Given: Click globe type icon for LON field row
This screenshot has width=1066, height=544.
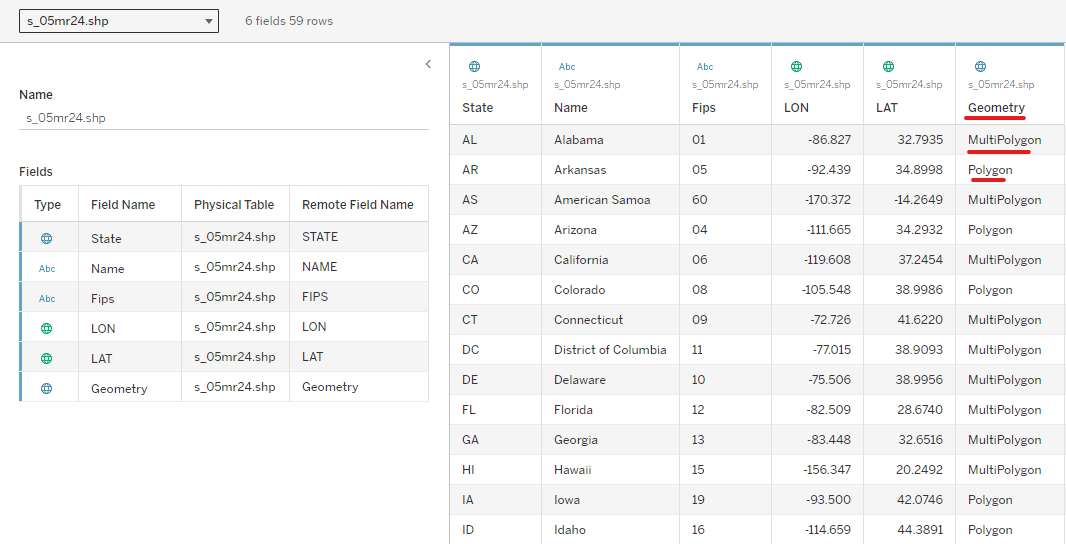Looking at the screenshot, I should (x=47, y=328).
